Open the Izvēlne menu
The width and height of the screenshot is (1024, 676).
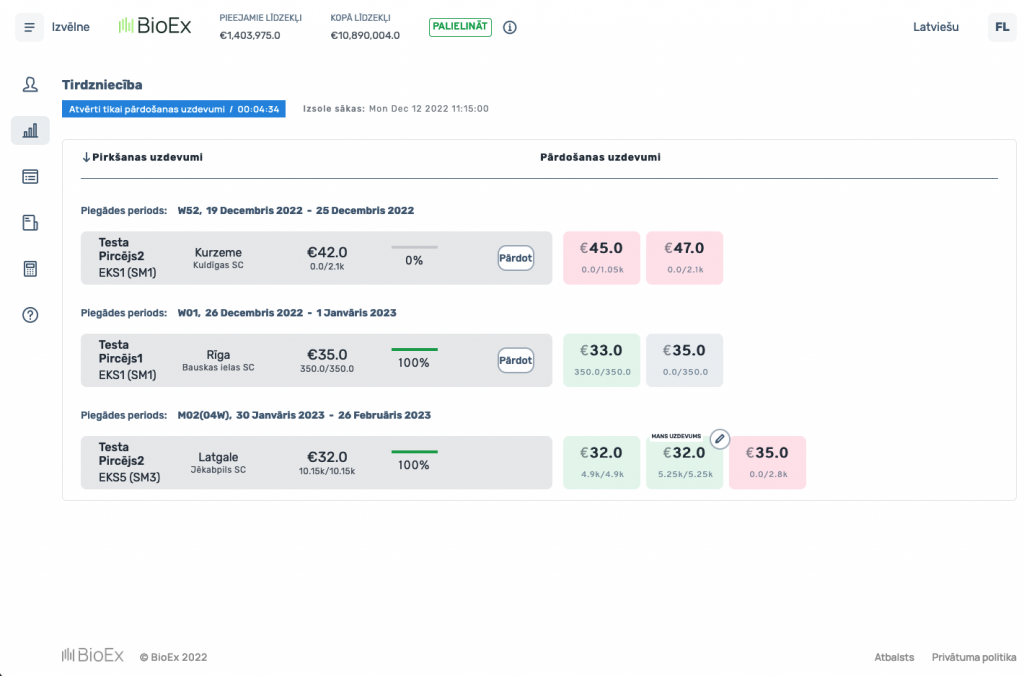click(x=70, y=27)
